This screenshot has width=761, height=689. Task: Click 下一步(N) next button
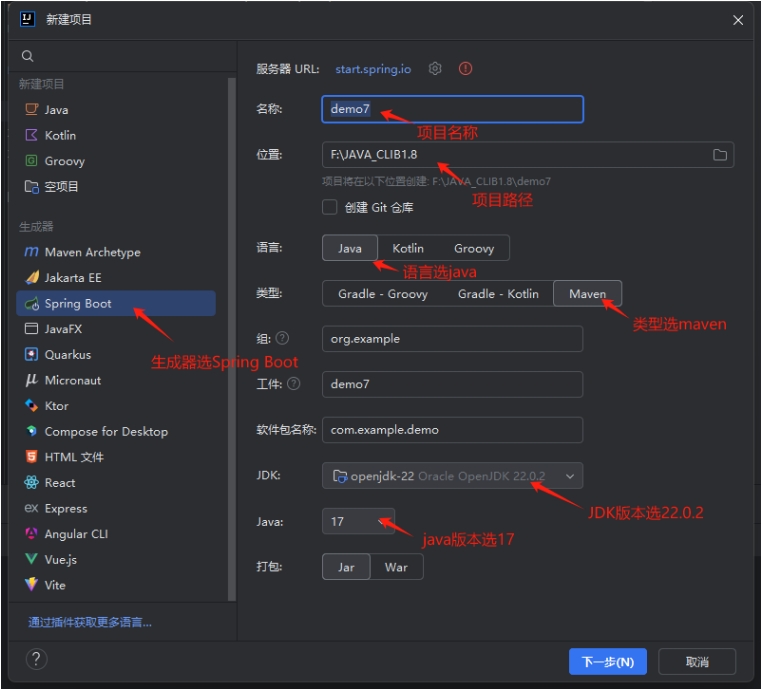[x=608, y=662]
